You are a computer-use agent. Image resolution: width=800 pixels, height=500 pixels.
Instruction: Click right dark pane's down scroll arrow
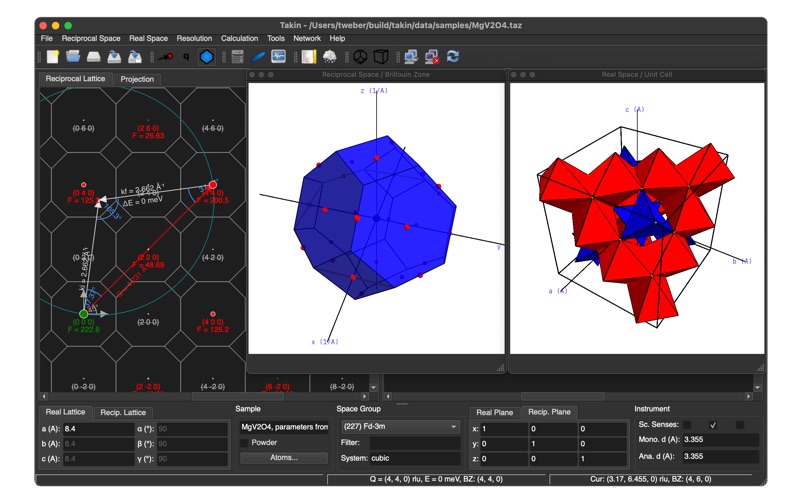758,387
